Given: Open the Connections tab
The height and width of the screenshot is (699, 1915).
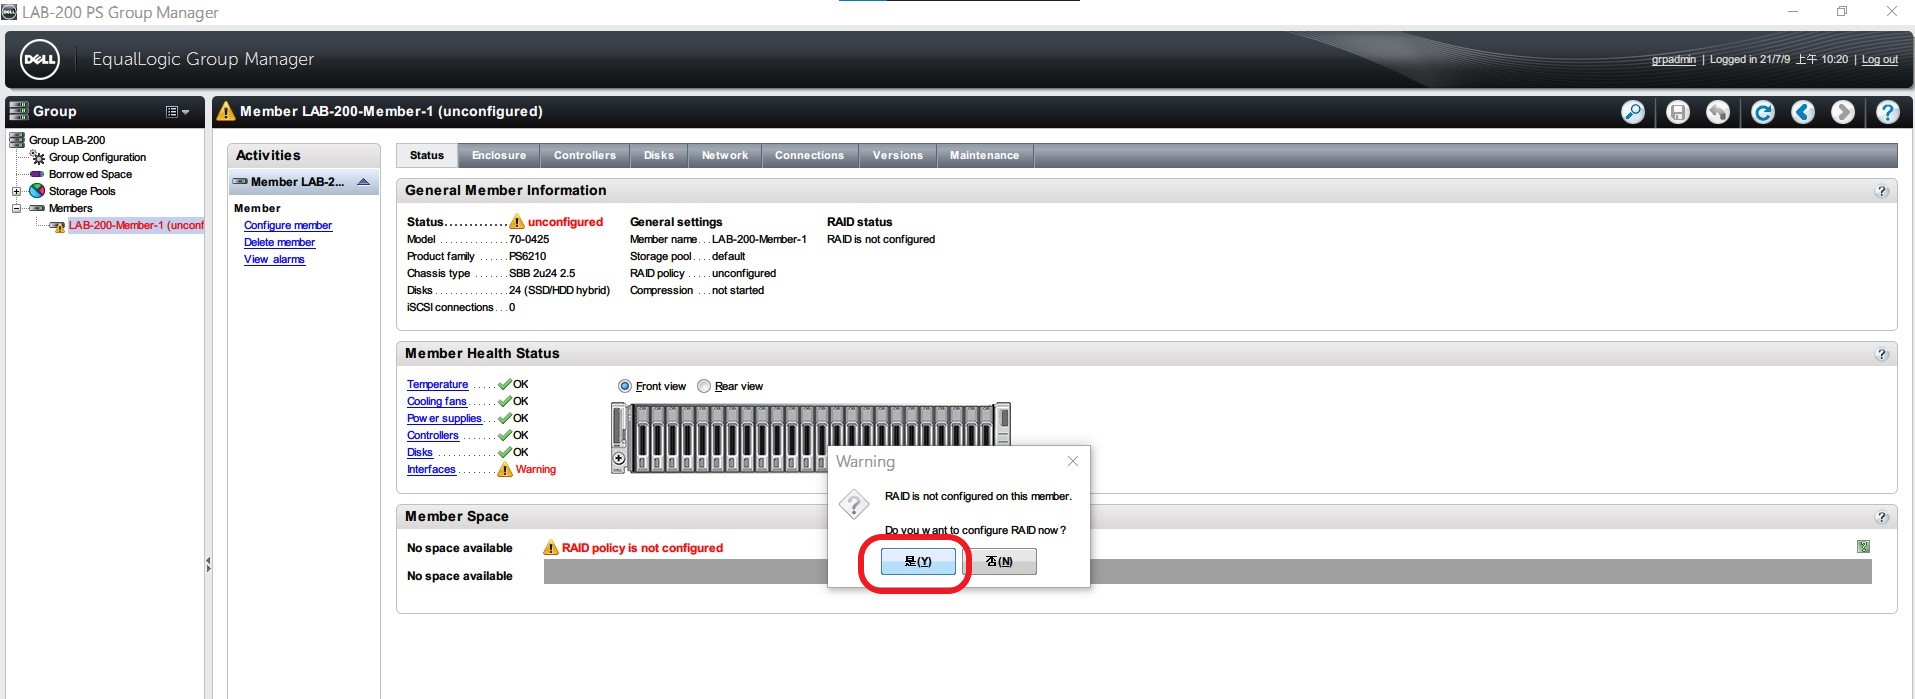Looking at the screenshot, I should [x=810, y=155].
